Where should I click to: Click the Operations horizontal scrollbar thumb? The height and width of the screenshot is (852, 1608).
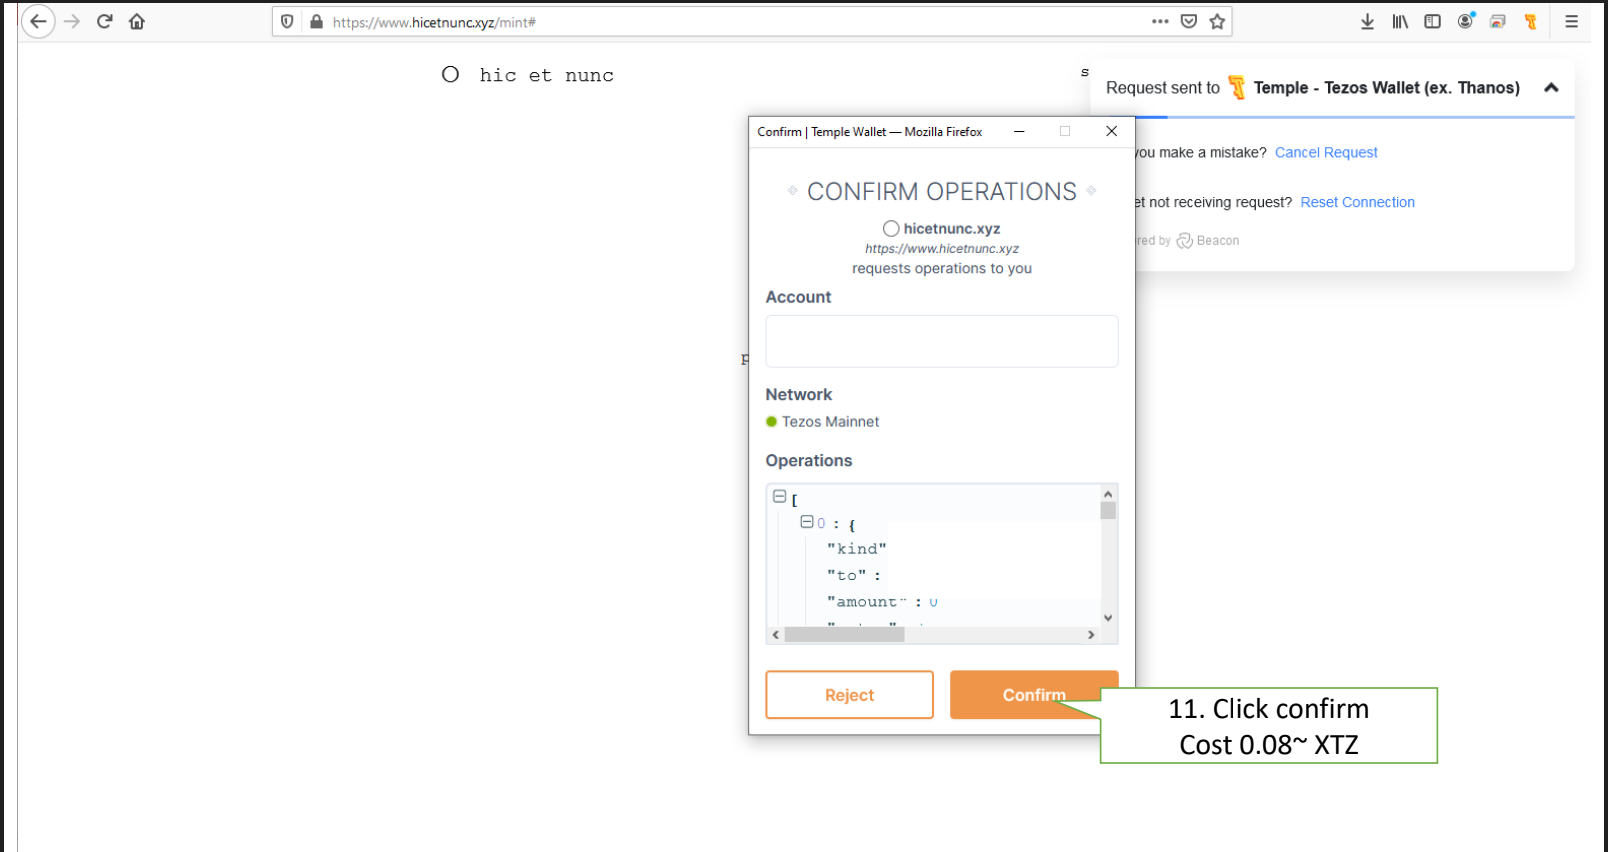844,634
